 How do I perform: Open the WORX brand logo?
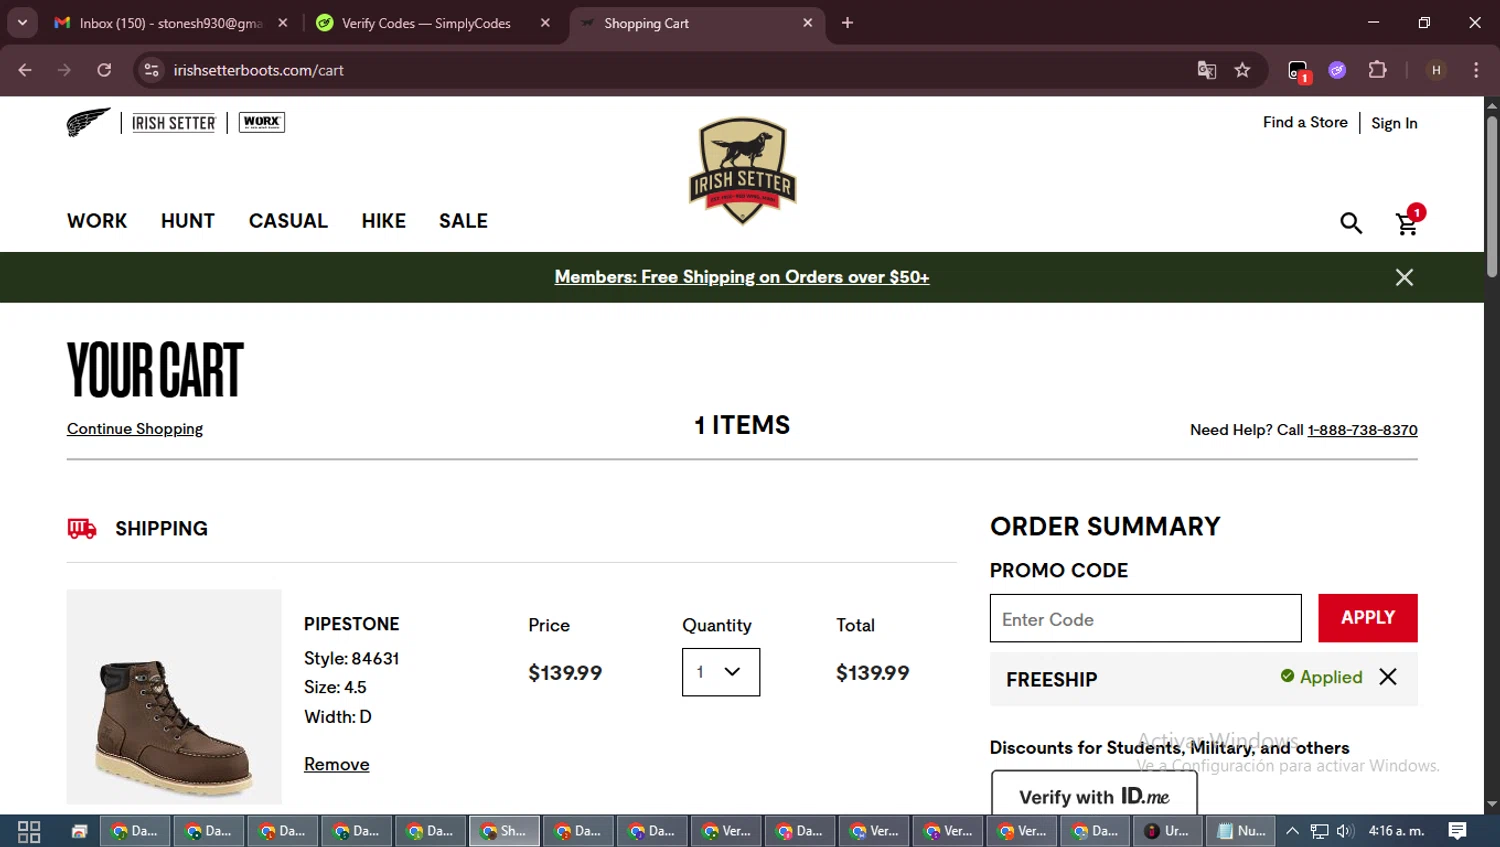tap(262, 122)
